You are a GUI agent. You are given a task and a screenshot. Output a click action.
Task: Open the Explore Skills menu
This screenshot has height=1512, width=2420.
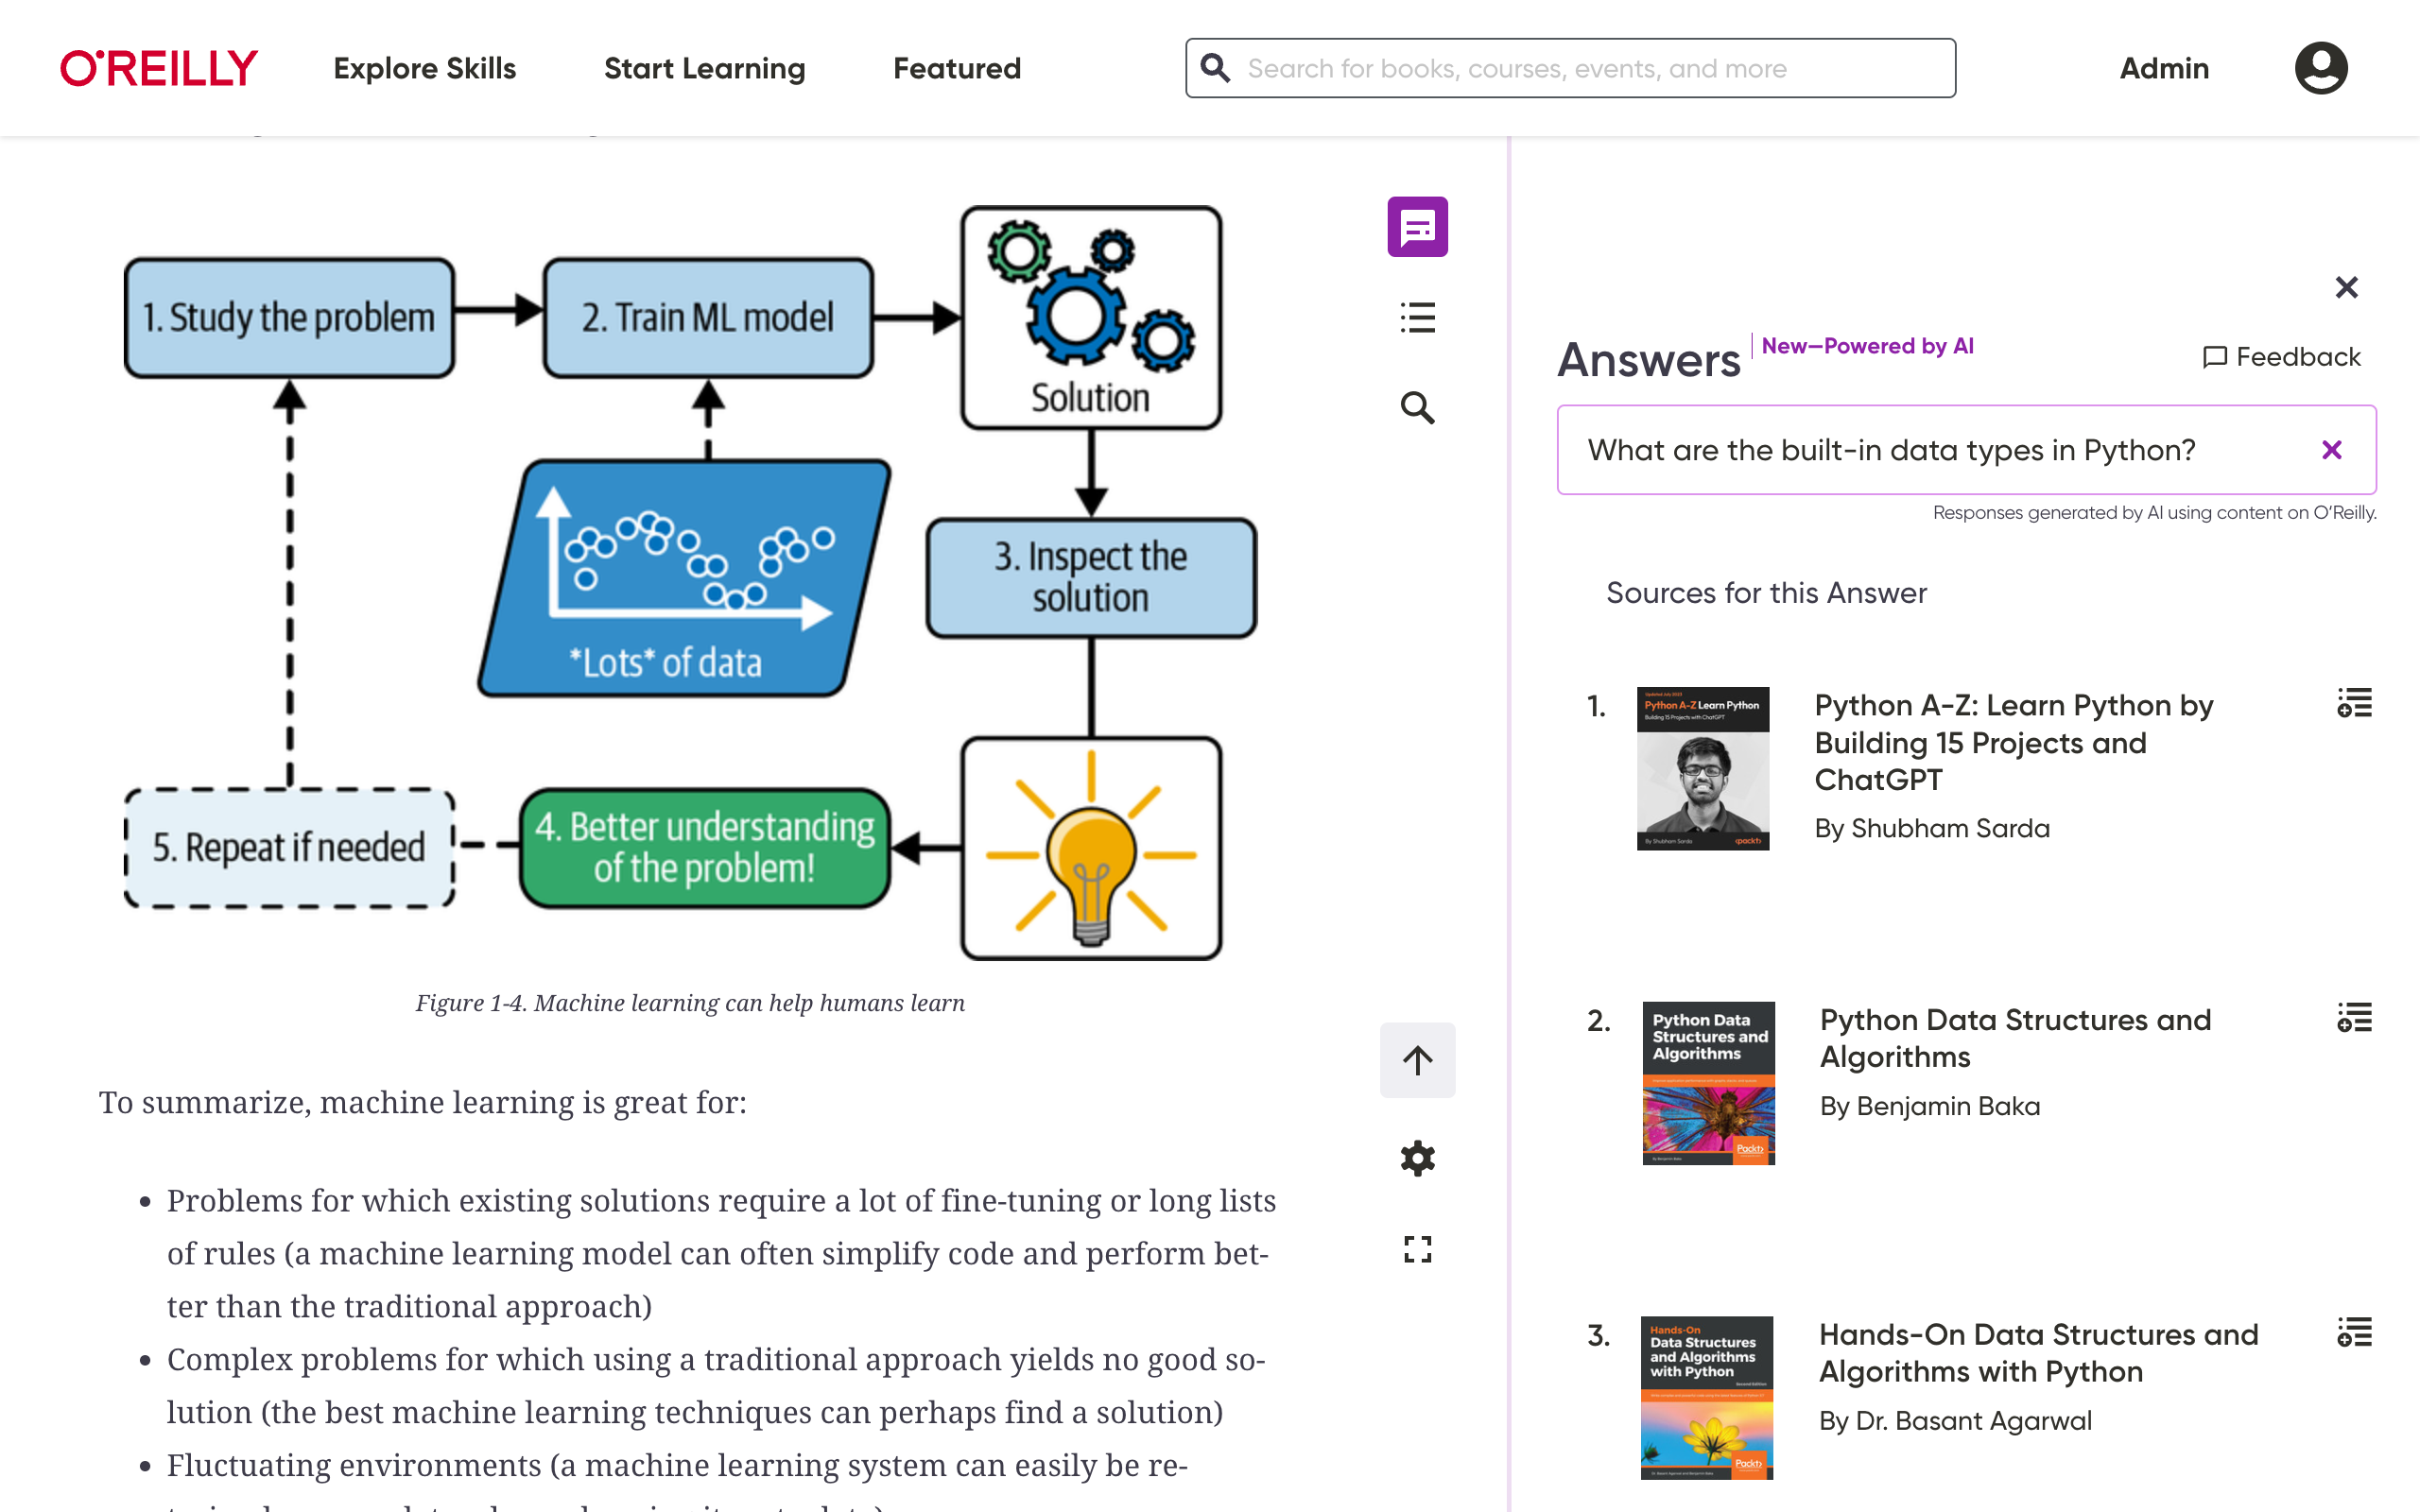[425, 68]
